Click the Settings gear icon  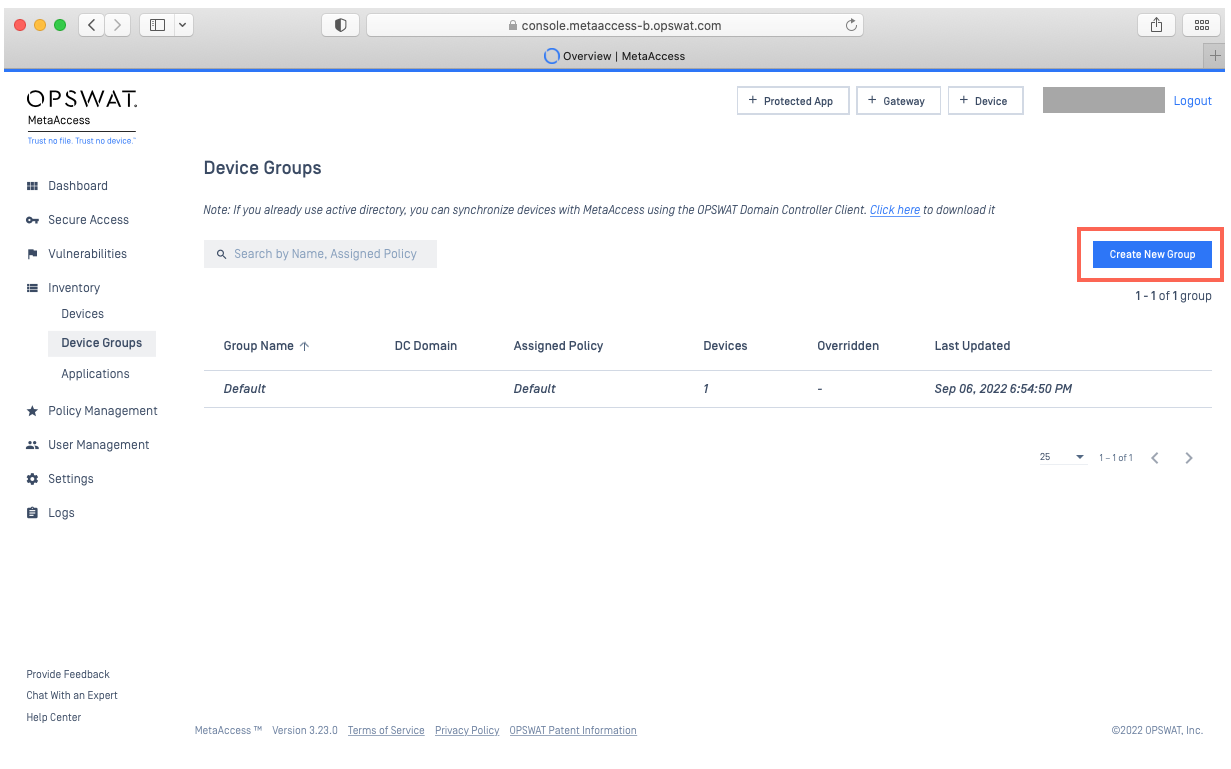tap(32, 479)
